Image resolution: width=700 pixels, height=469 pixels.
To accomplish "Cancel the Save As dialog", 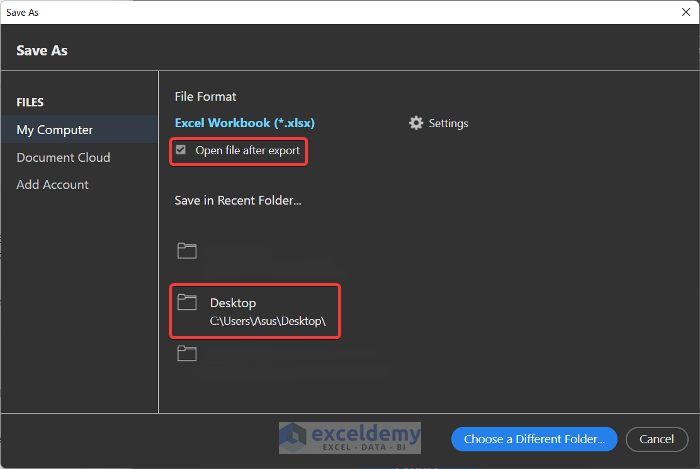I will 656,439.
